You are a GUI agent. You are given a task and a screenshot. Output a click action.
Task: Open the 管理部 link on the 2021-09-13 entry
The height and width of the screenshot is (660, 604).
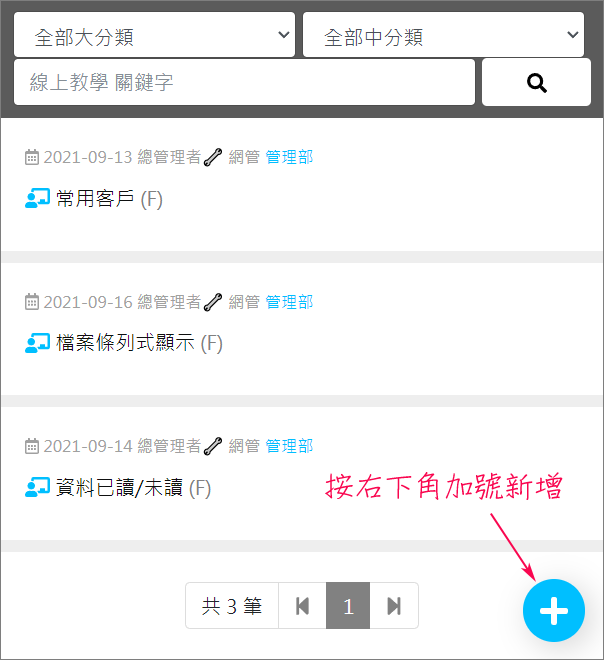pos(289,157)
